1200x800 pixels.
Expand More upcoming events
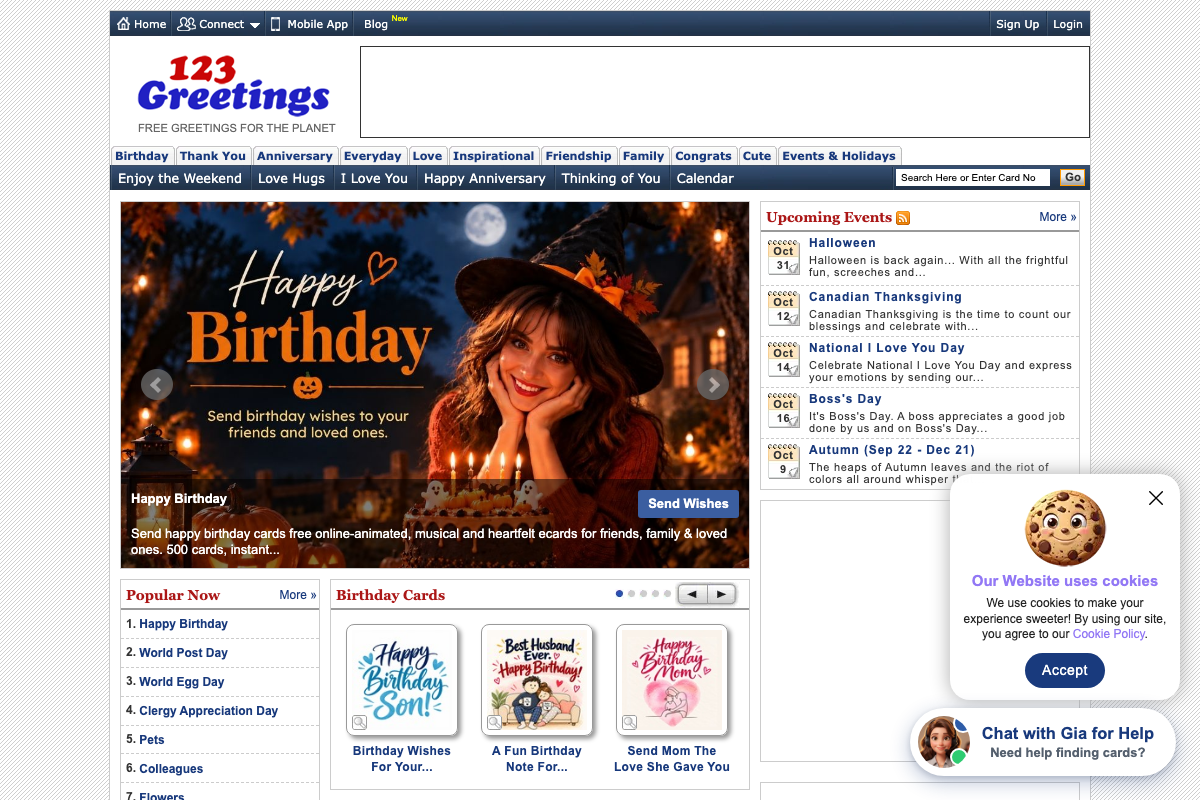pyautogui.click(x=1058, y=217)
